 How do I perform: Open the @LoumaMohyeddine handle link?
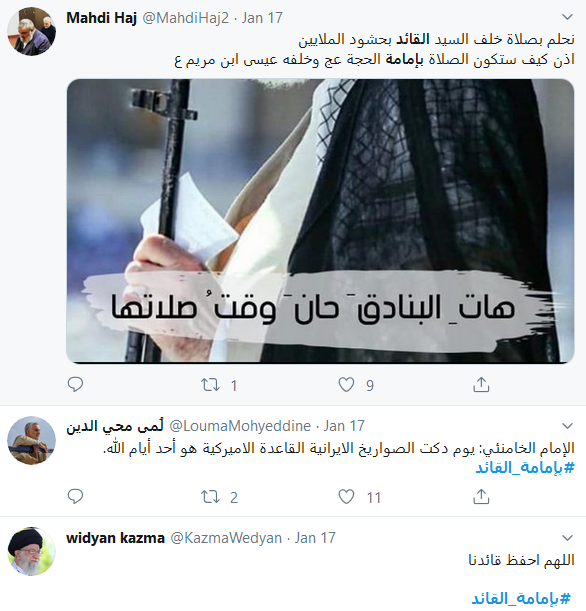point(240,426)
